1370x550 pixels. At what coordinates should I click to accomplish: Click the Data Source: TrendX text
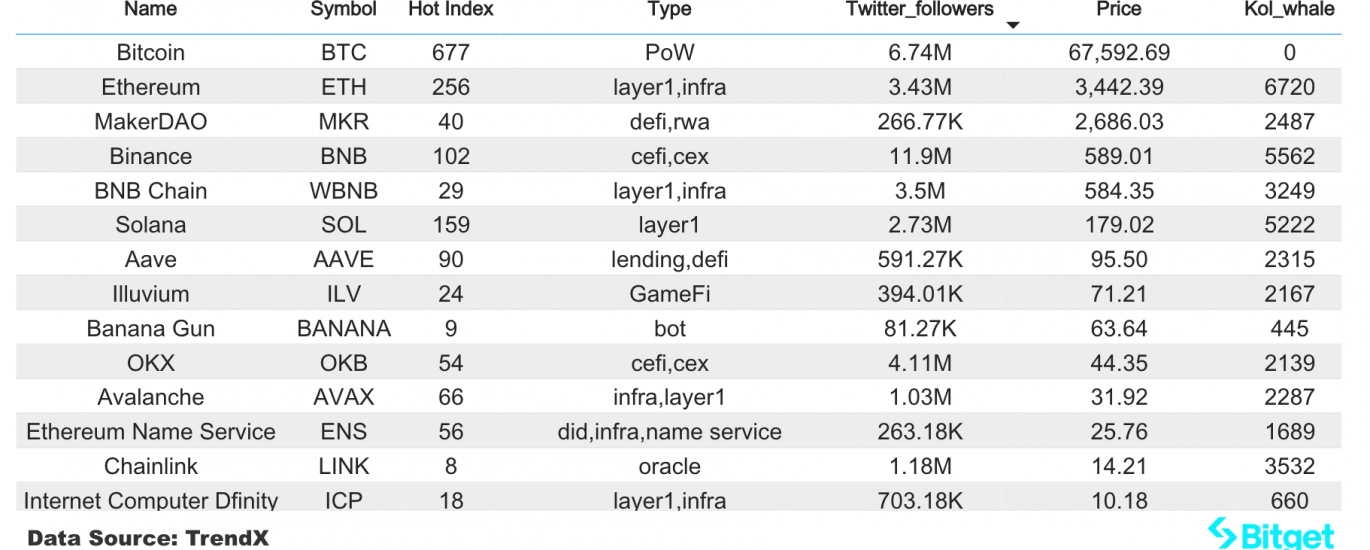(148, 538)
